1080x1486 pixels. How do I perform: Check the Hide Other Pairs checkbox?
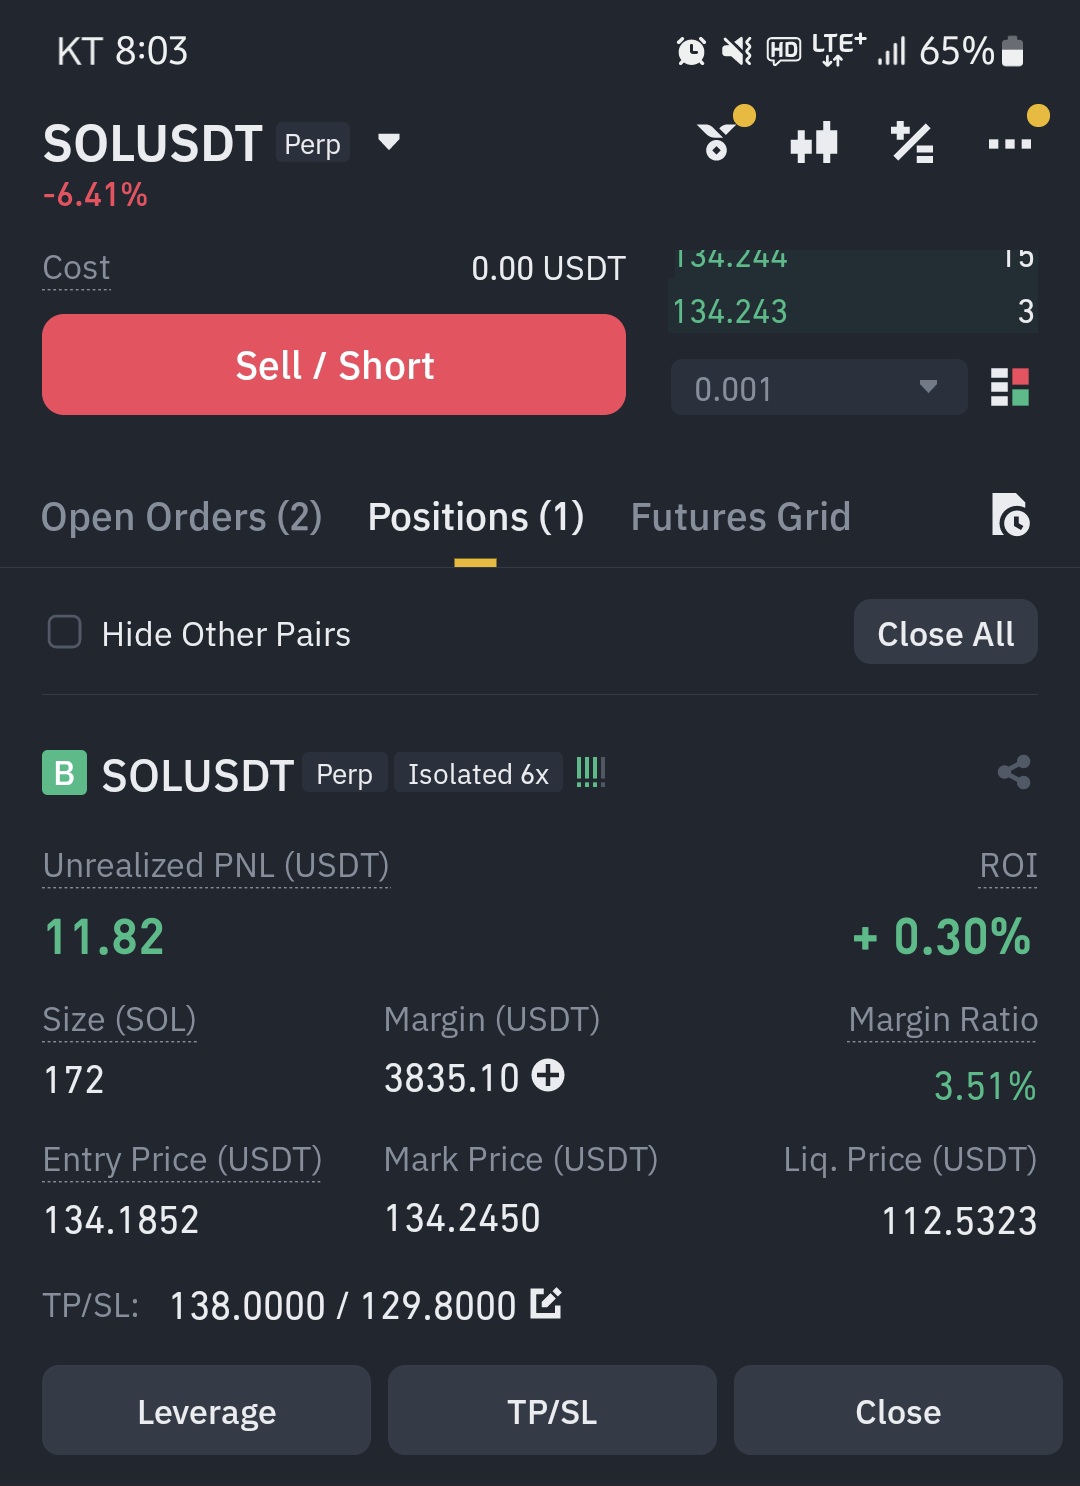[65, 632]
